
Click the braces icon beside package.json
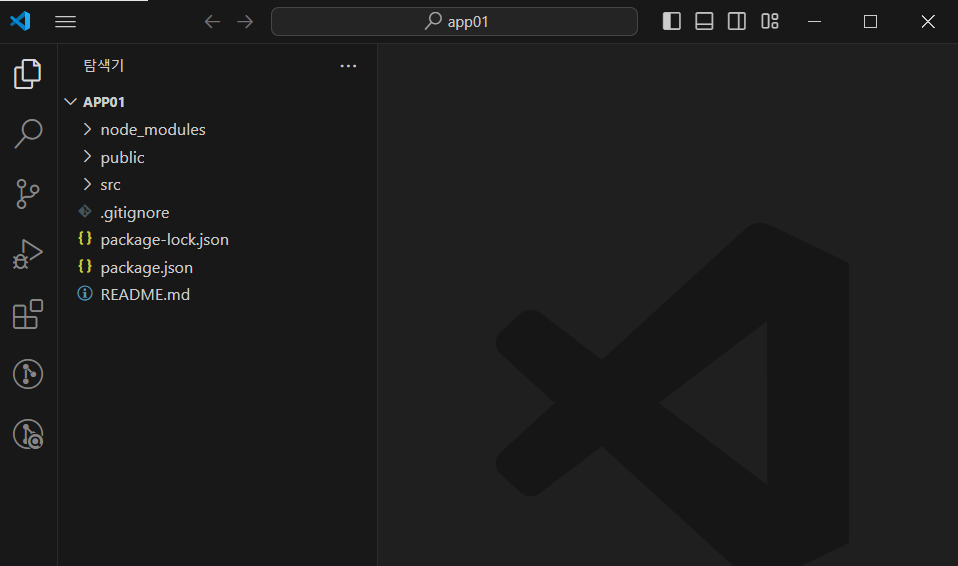click(x=85, y=266)
